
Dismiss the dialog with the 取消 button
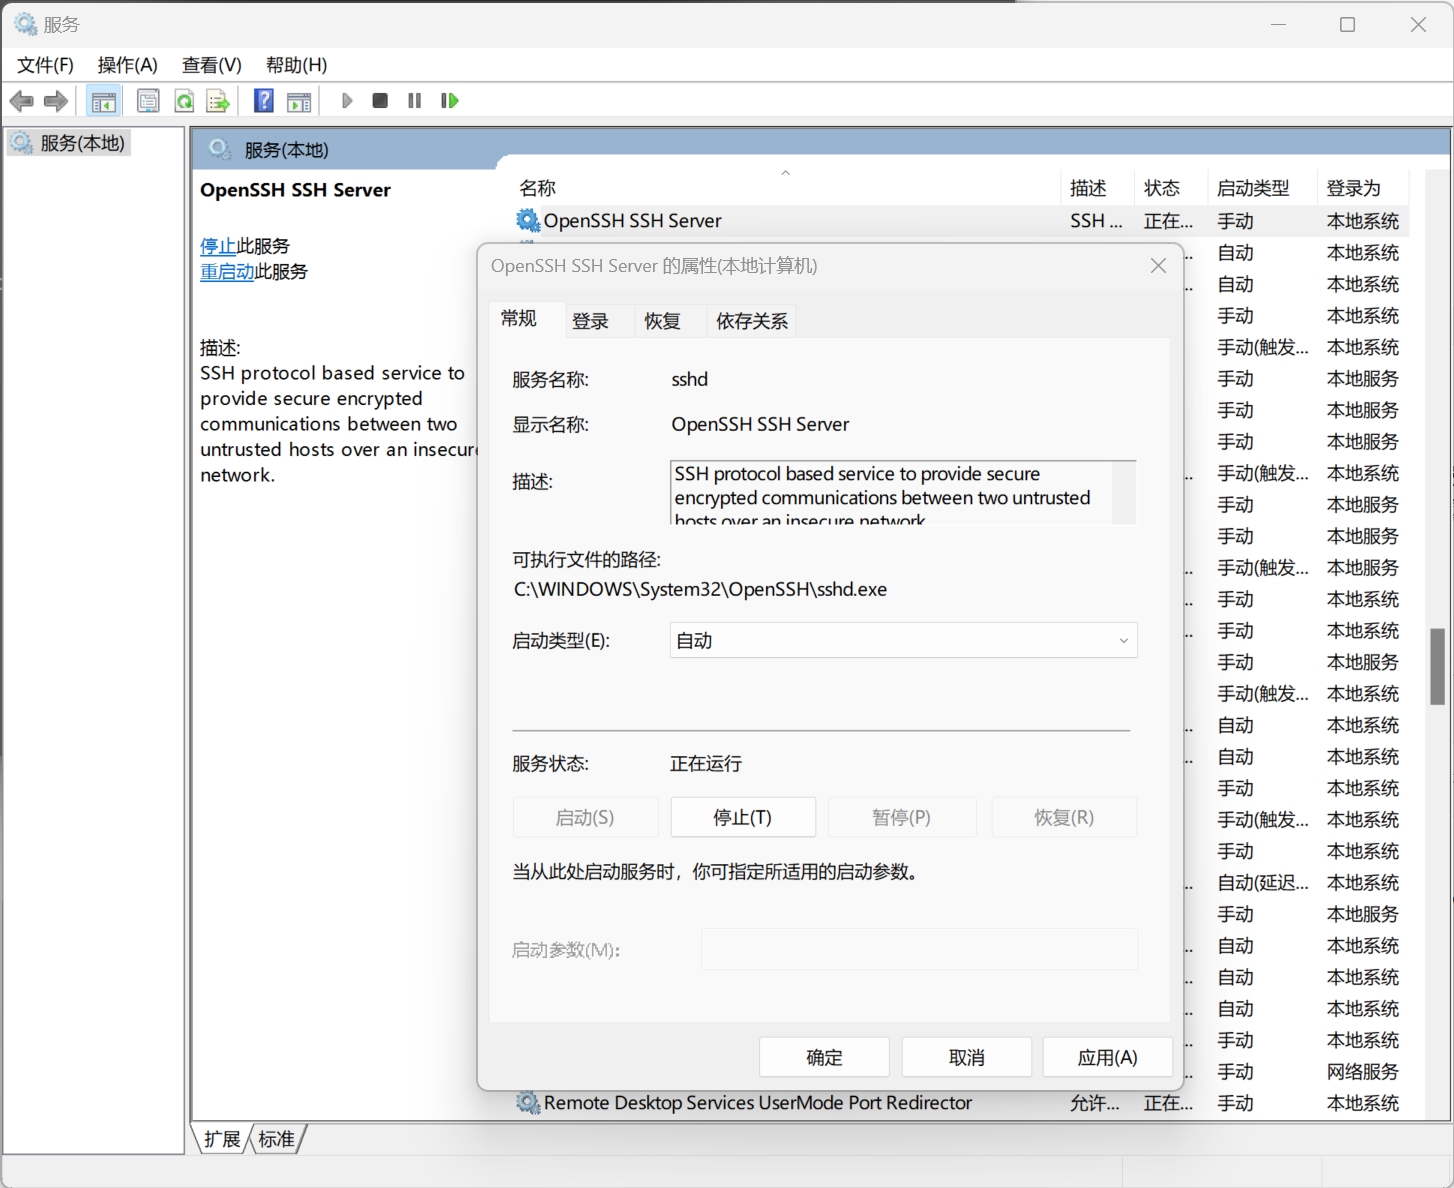tap(966, 1057)
